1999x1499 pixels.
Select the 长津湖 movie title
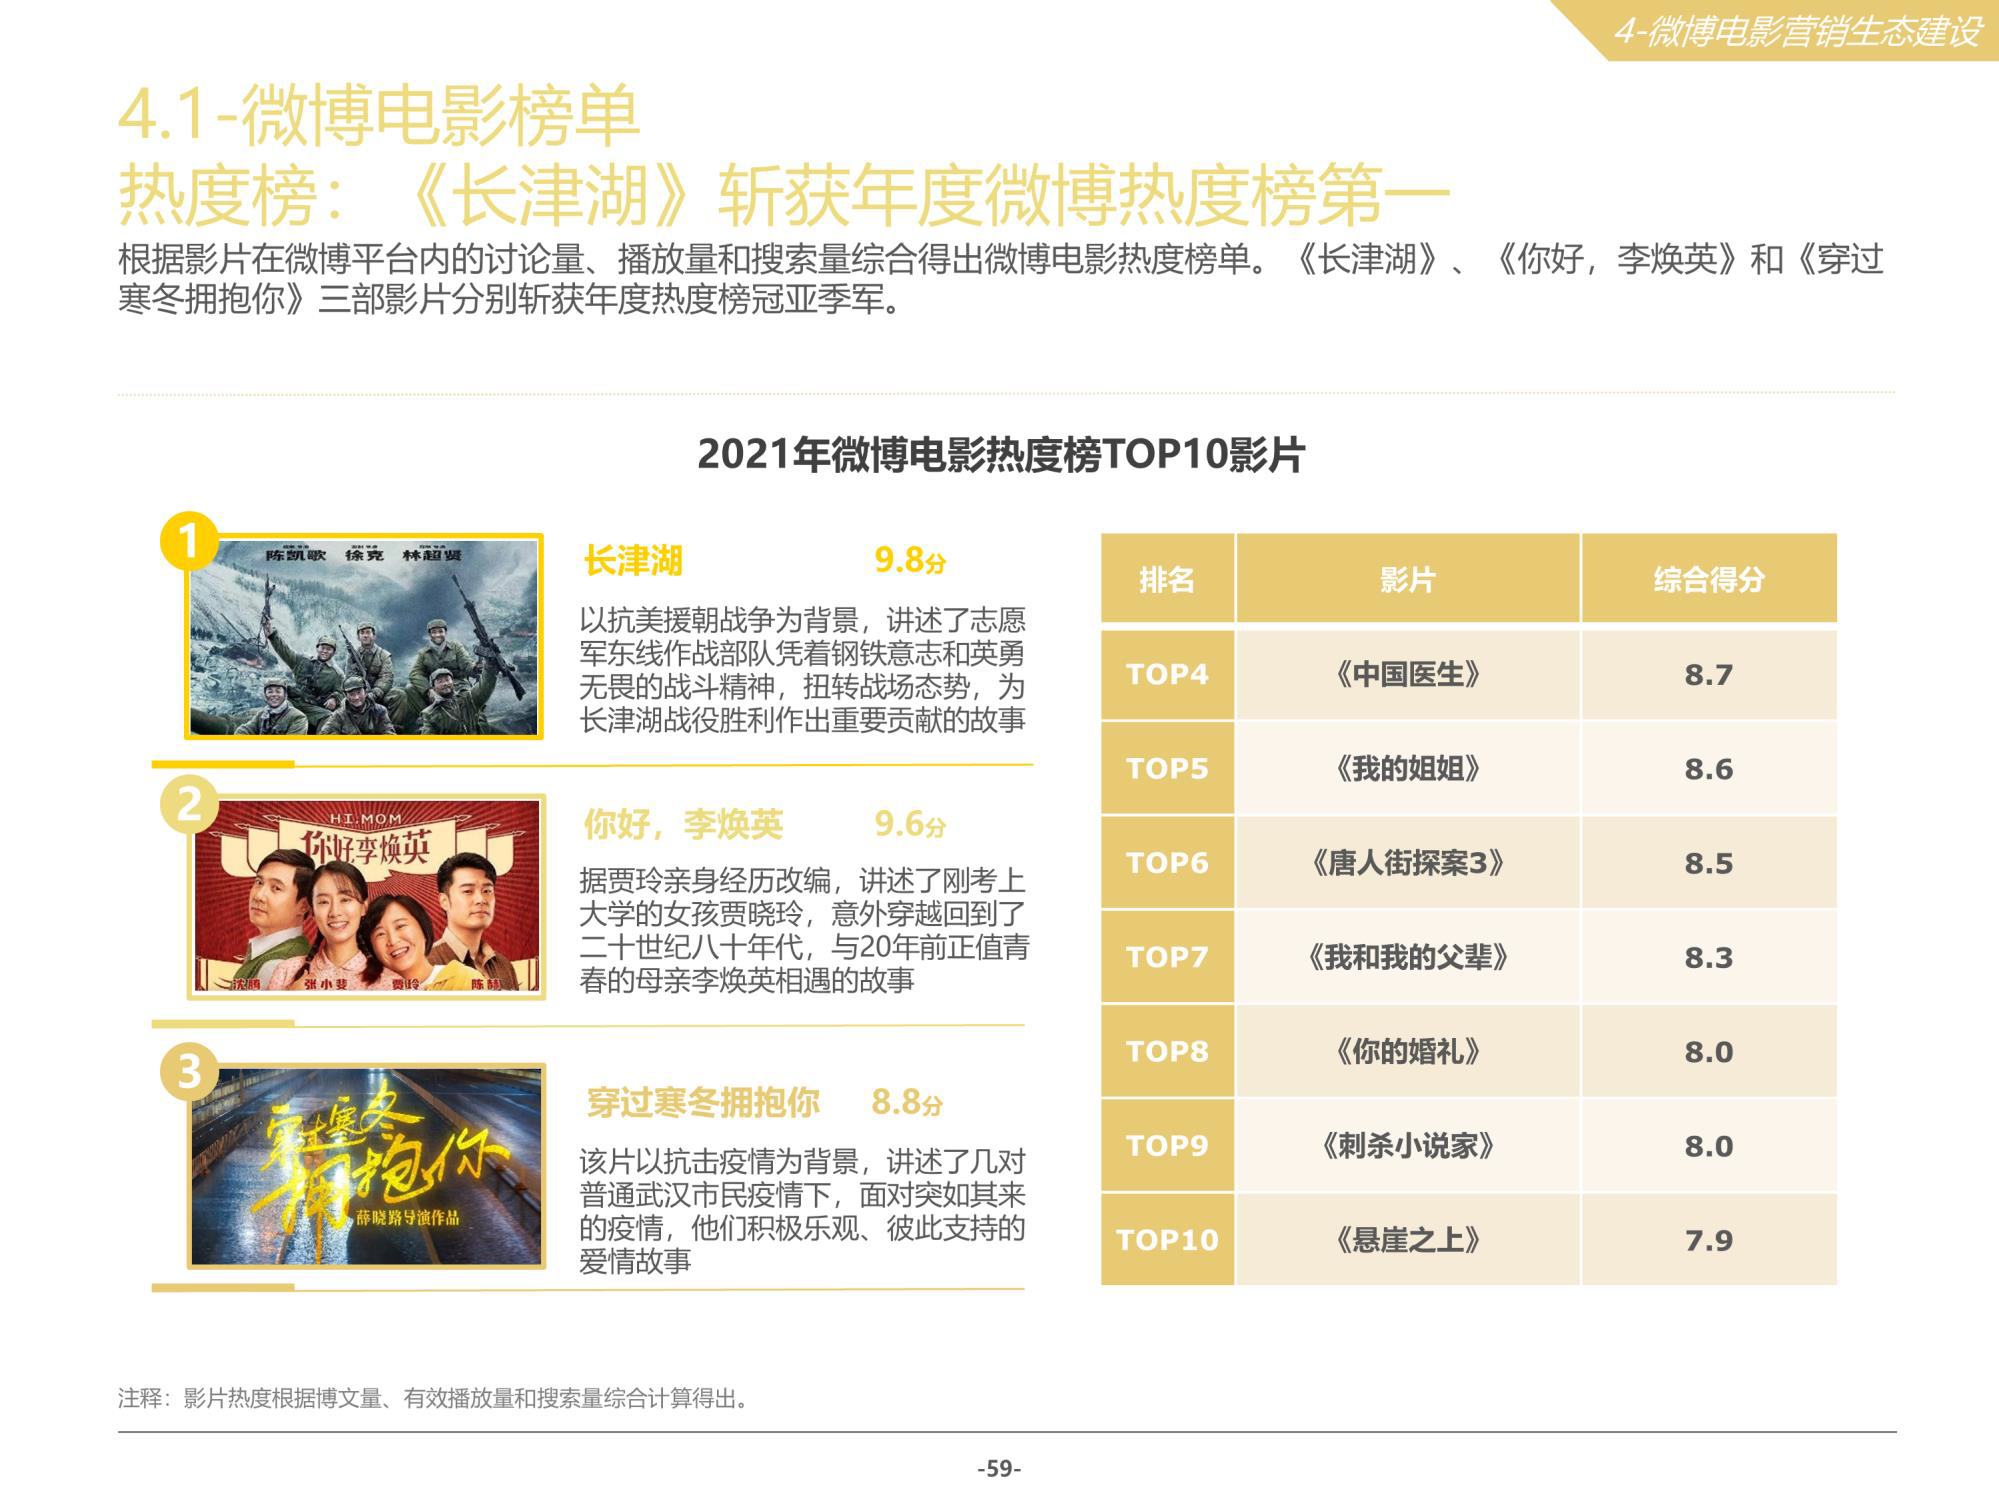click(633, 561)
